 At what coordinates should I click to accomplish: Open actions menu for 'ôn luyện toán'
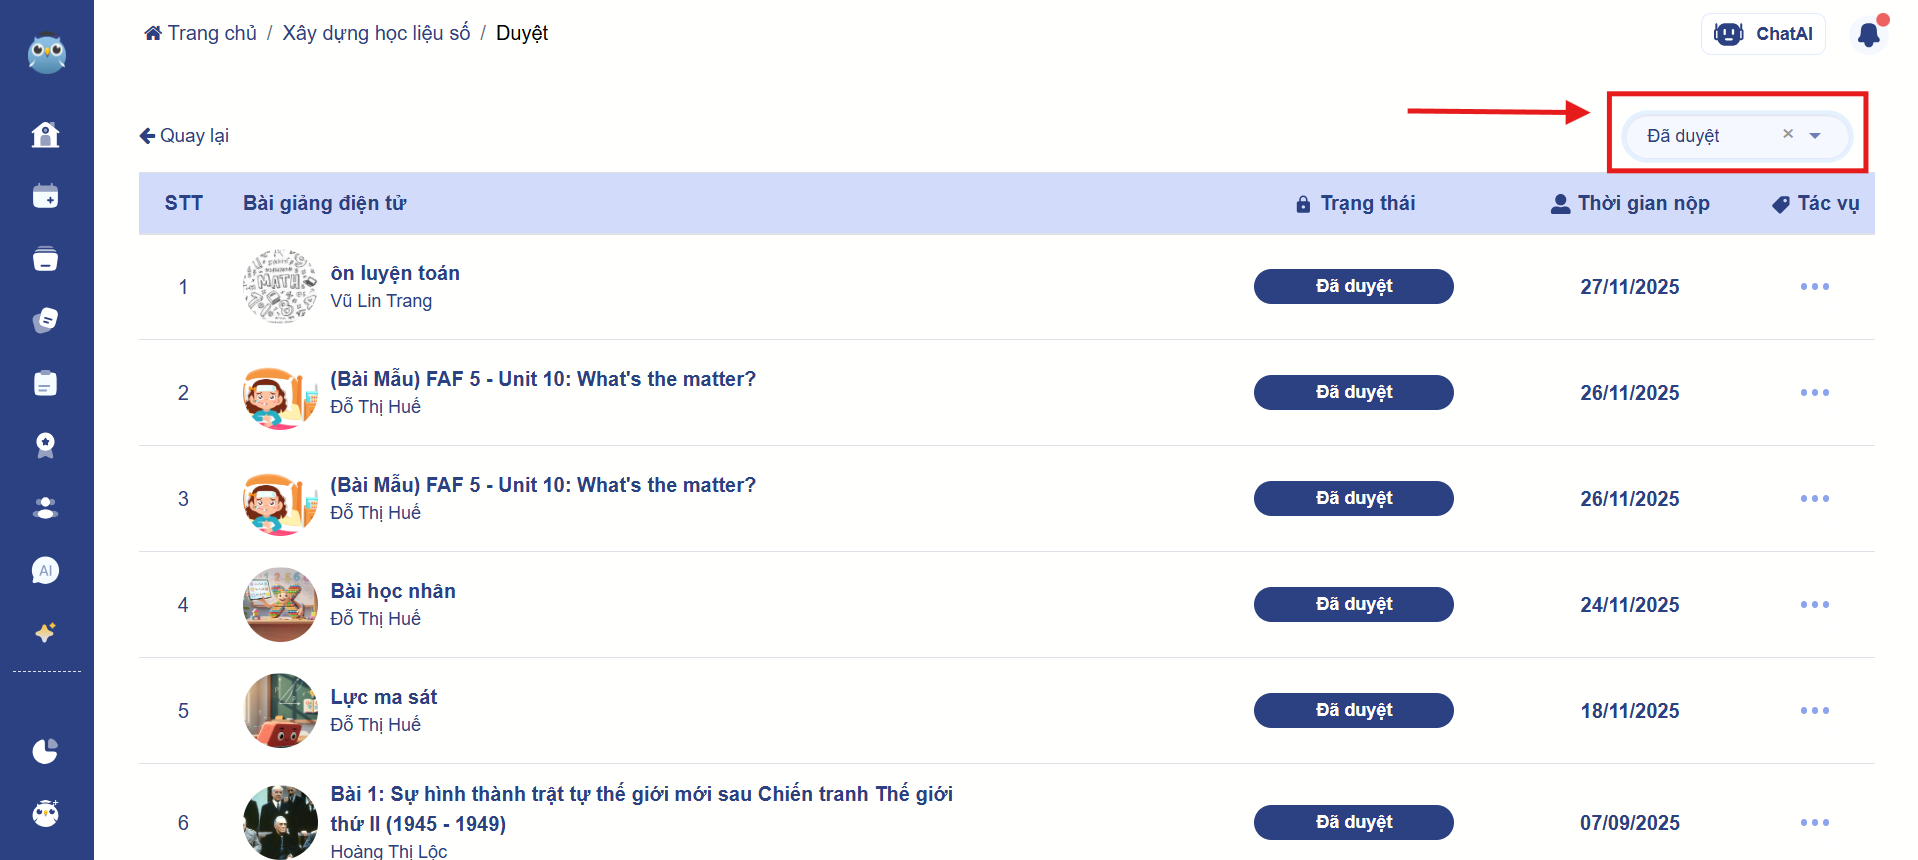tap(1814, 287)
